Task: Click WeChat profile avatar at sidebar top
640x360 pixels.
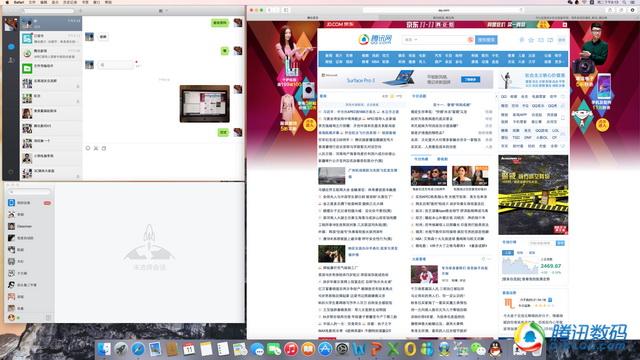Action: [x=11, y=24]
